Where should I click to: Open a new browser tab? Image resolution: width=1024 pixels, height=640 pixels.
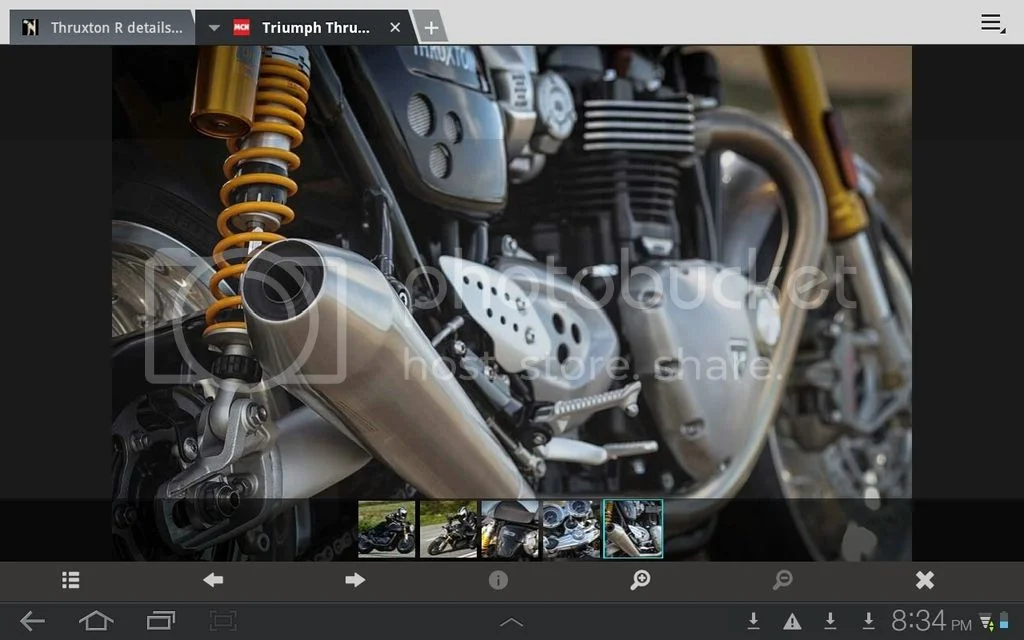click(x=430, y=27)
